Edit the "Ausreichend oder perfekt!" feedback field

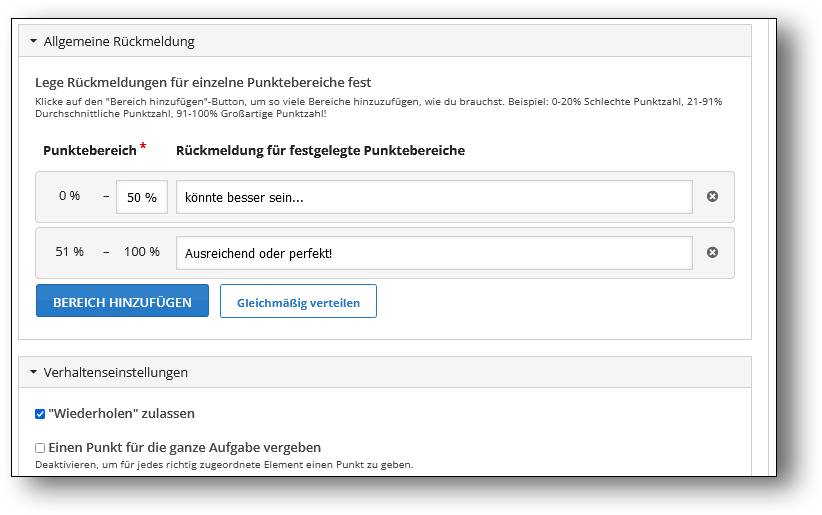pyautogui.click(x=434, y=253)
